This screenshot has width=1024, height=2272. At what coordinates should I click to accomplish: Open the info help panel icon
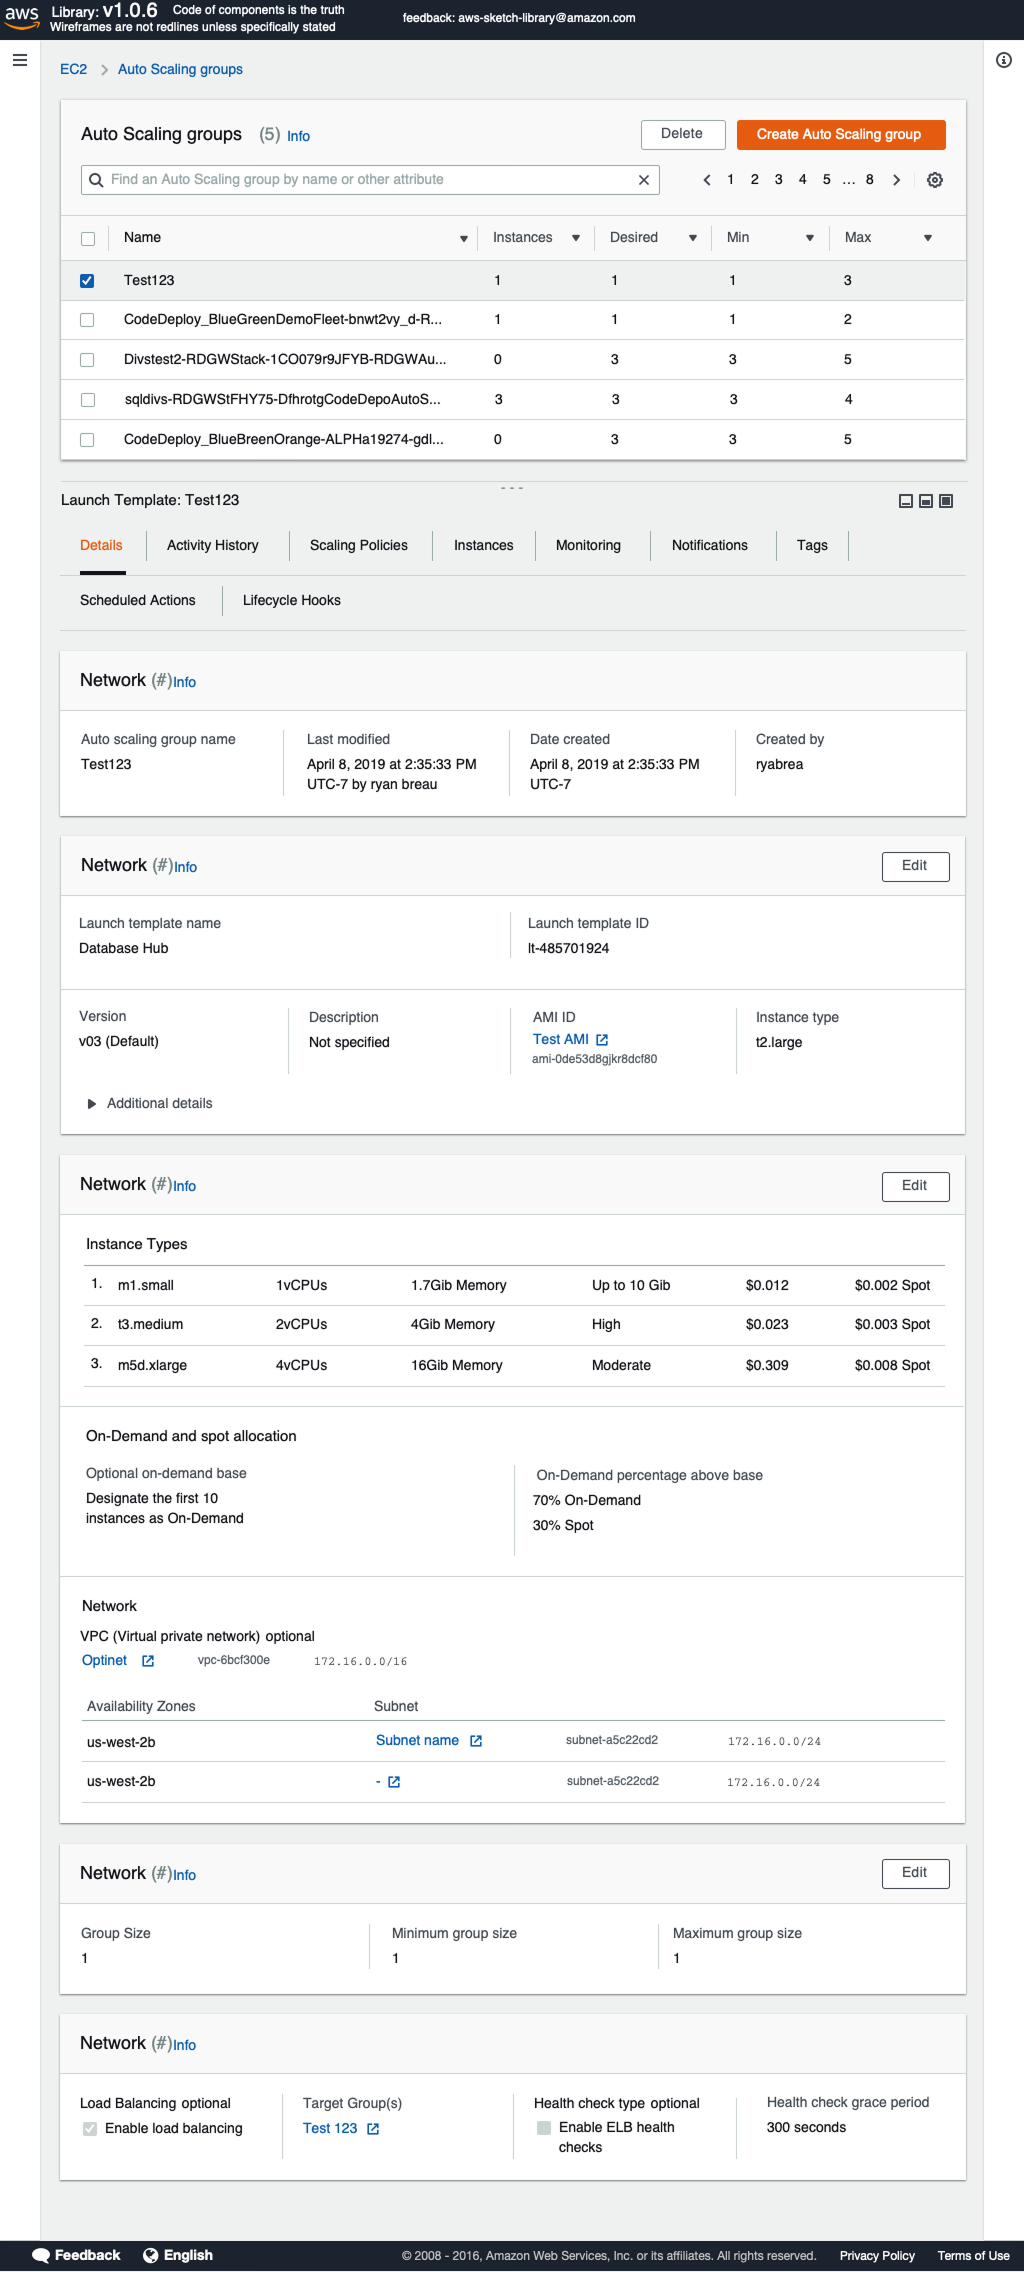pyautogui.click(x=1004, y=60)
